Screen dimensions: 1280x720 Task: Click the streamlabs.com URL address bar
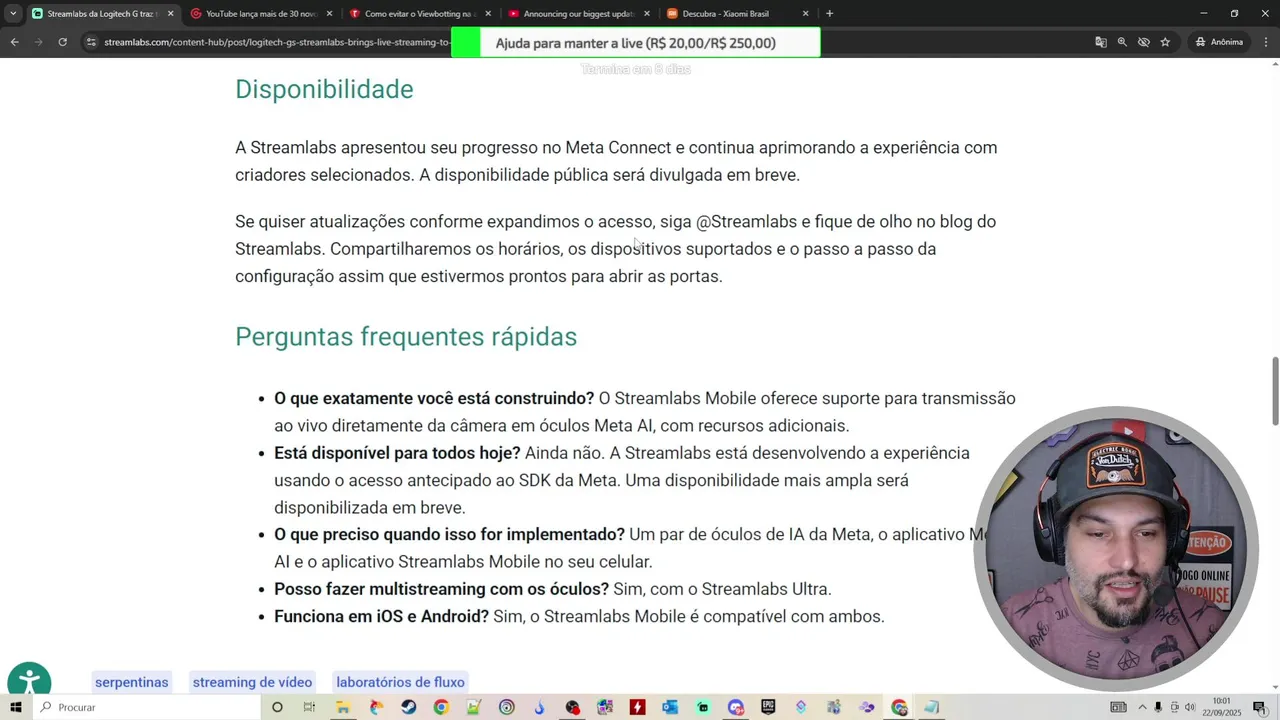(x=275, y=42)
